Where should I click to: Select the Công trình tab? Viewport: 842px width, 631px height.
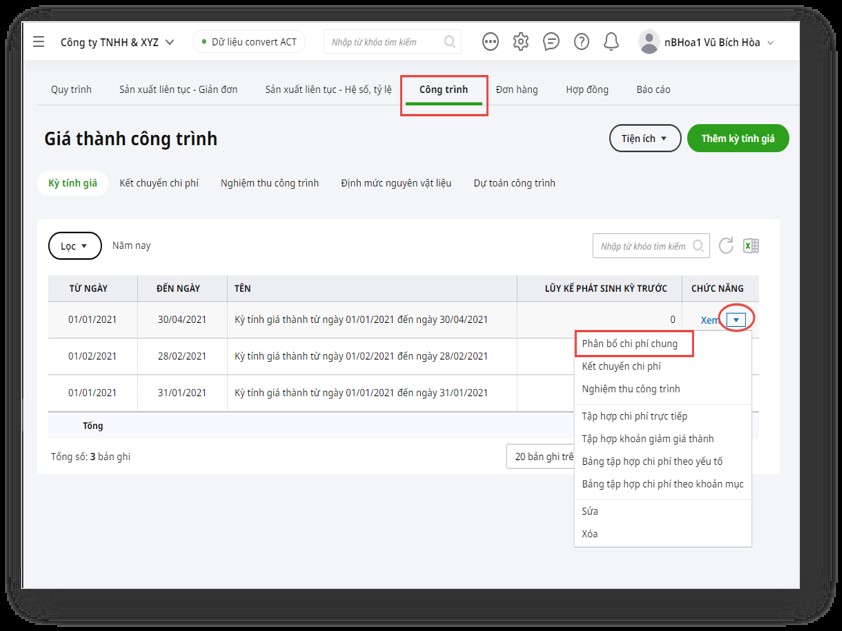(444, 90)
